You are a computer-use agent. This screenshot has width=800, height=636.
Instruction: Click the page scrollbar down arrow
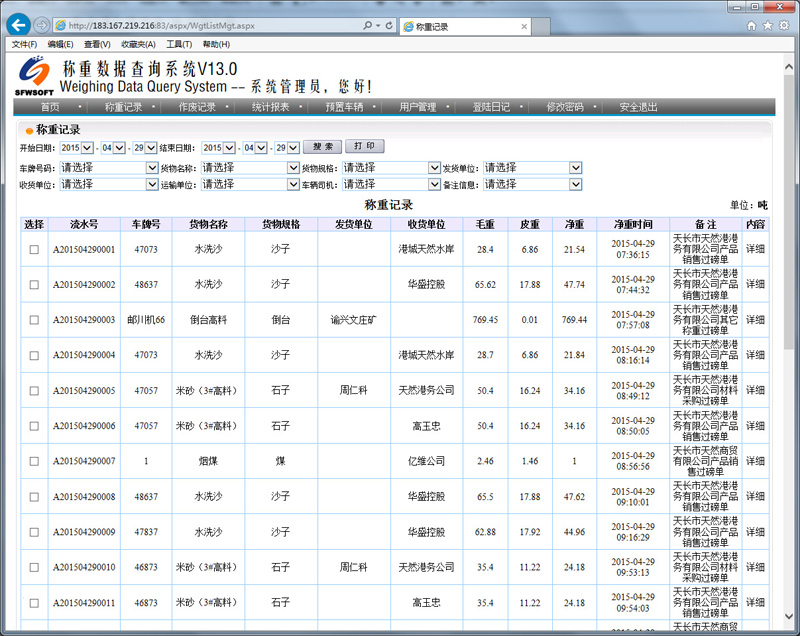tap(789, 617)
